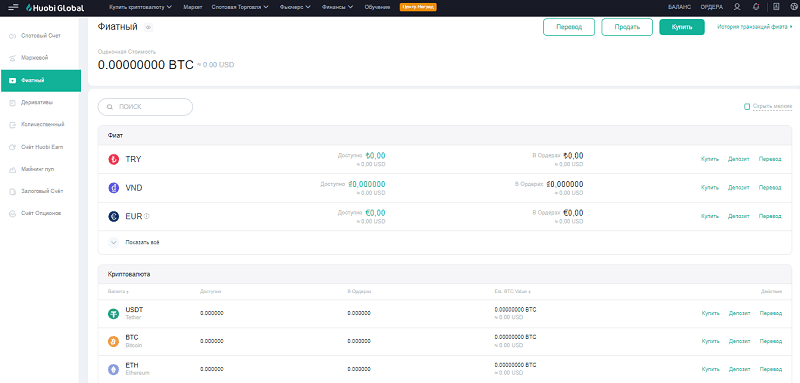Open История транзакций фиата link
The width and height of the screenshot is (800, 383).
755,27
